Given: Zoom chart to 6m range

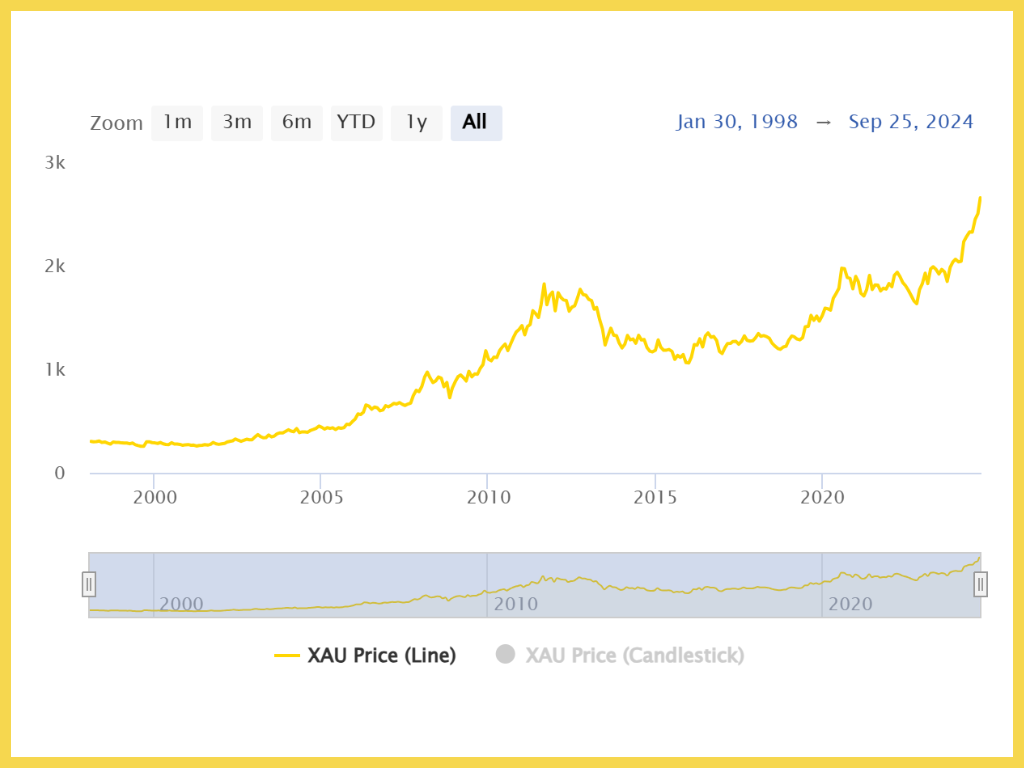Looking at the screenshot, I should (297, 123).
